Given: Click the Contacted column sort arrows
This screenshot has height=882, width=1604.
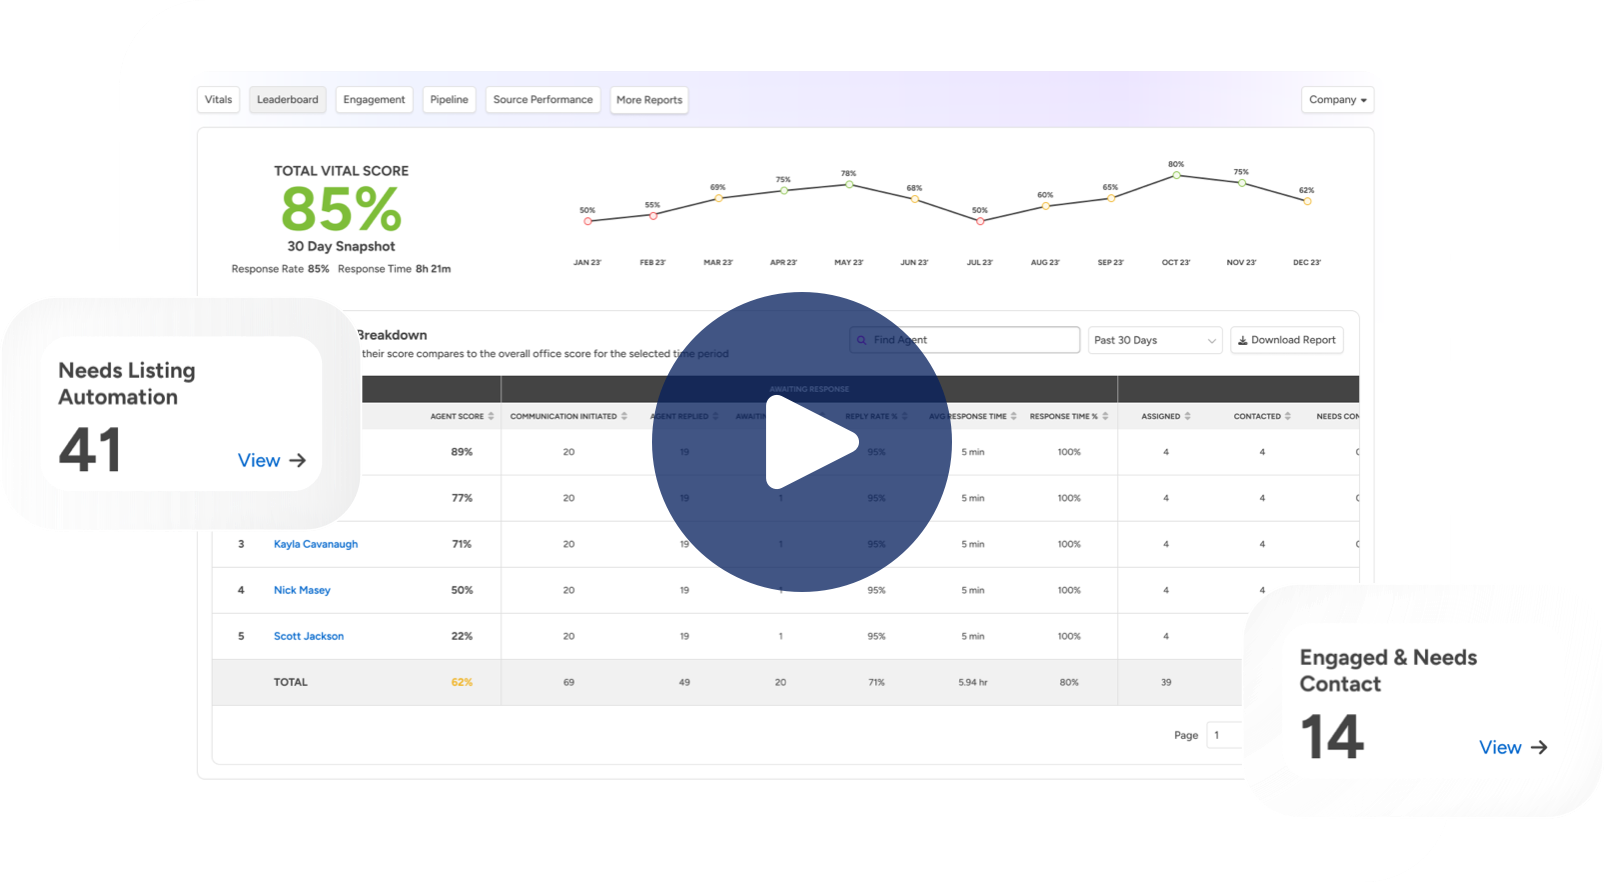Looking at the screenshot, I should click(1288, 416).
